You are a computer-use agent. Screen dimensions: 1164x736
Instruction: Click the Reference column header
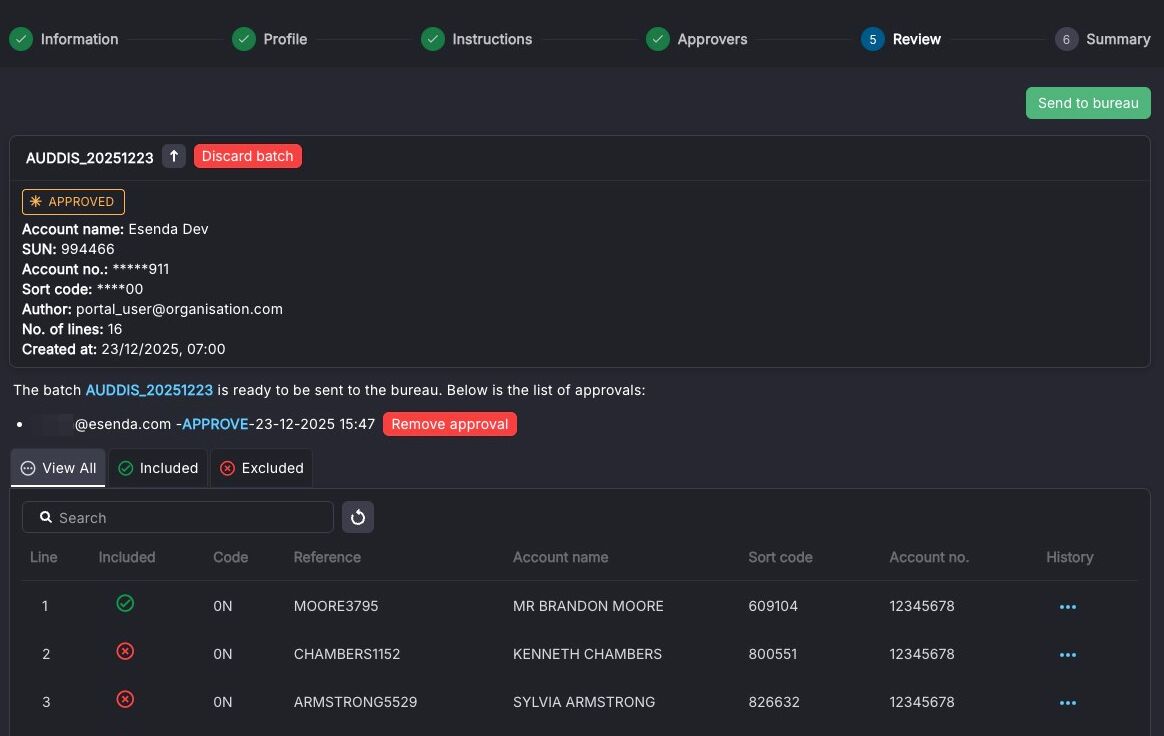click(x=327, y=557)
